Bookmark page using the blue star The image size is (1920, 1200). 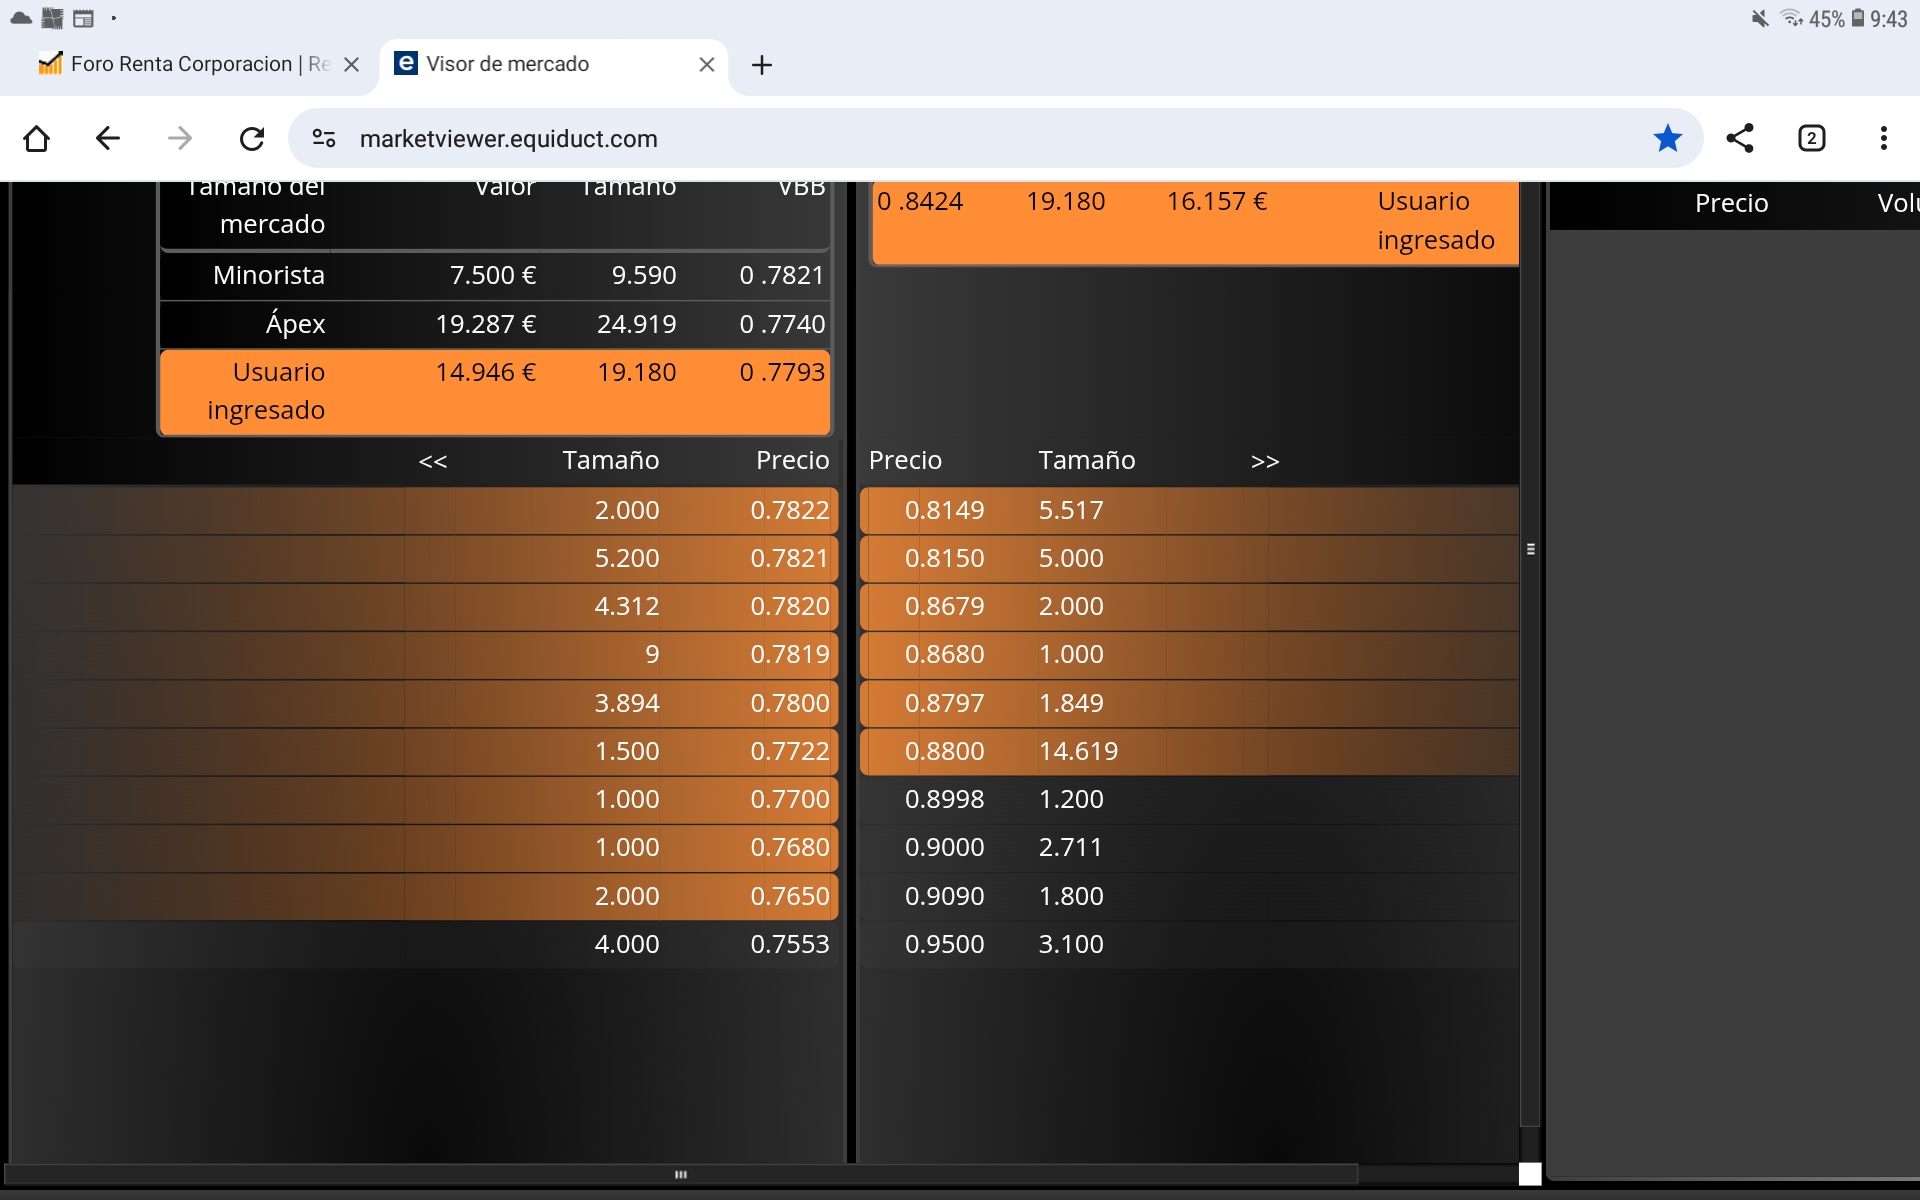(x=1667, y=138)
